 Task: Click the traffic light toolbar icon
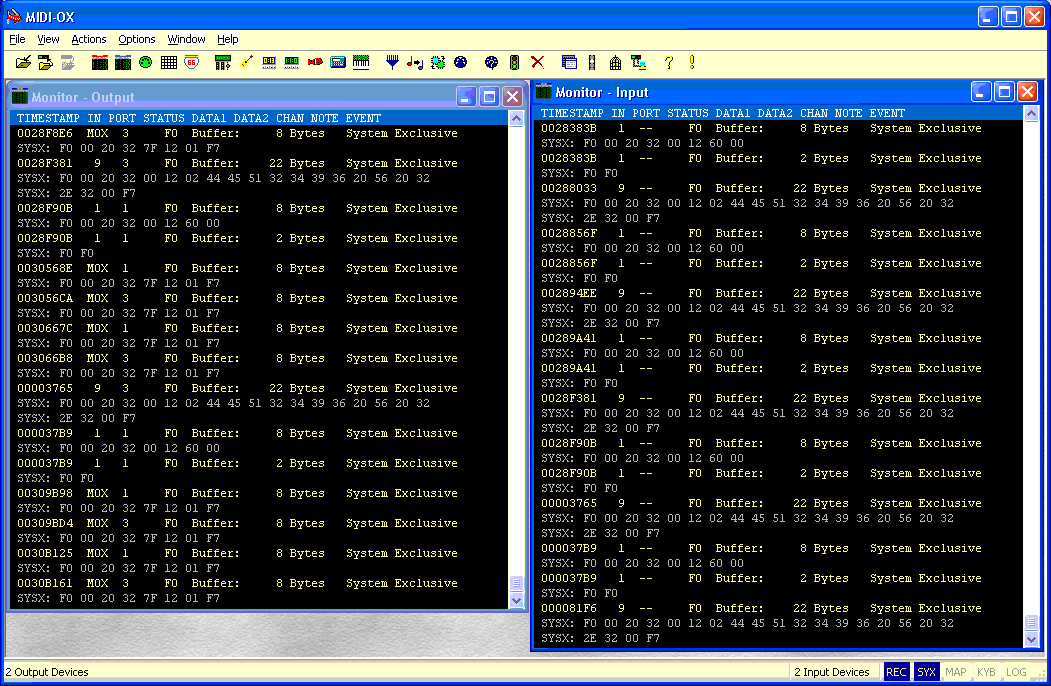click(514, 63)
